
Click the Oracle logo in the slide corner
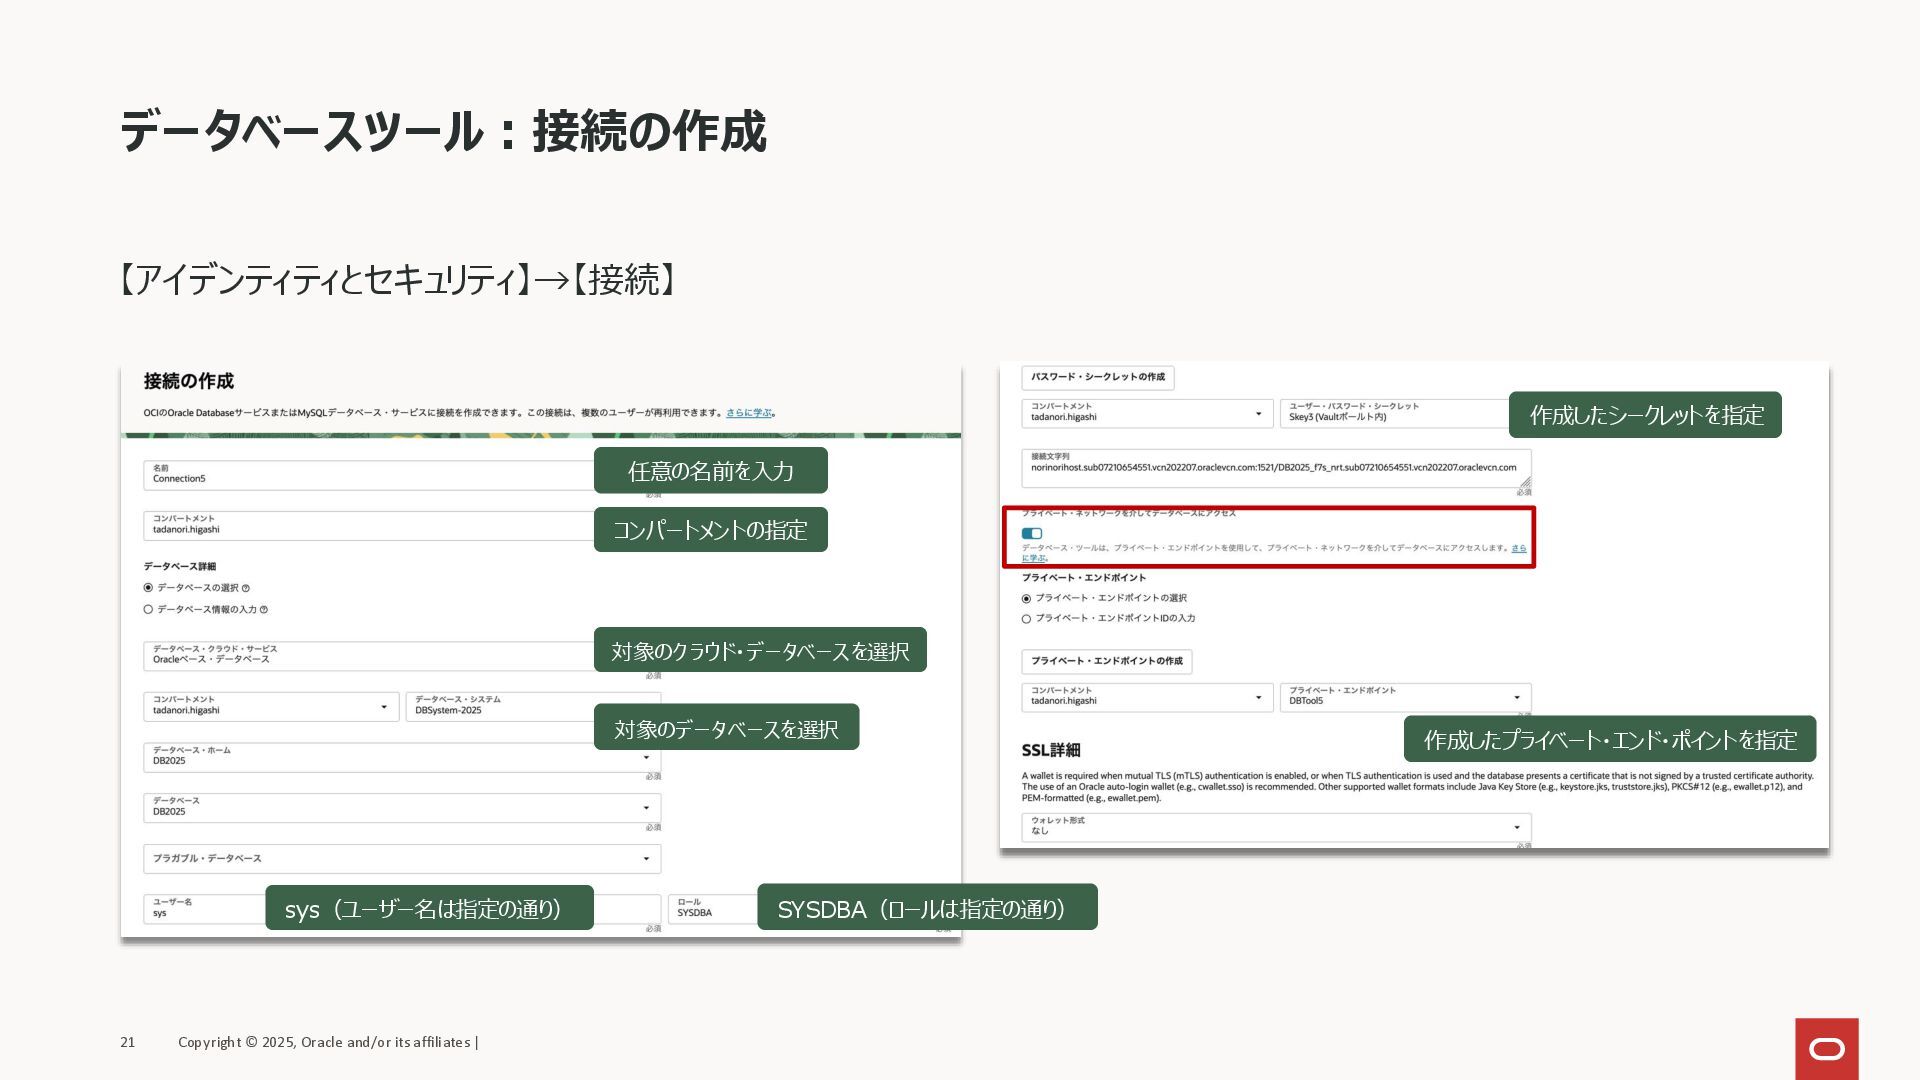click(x=1827, y=1049)
